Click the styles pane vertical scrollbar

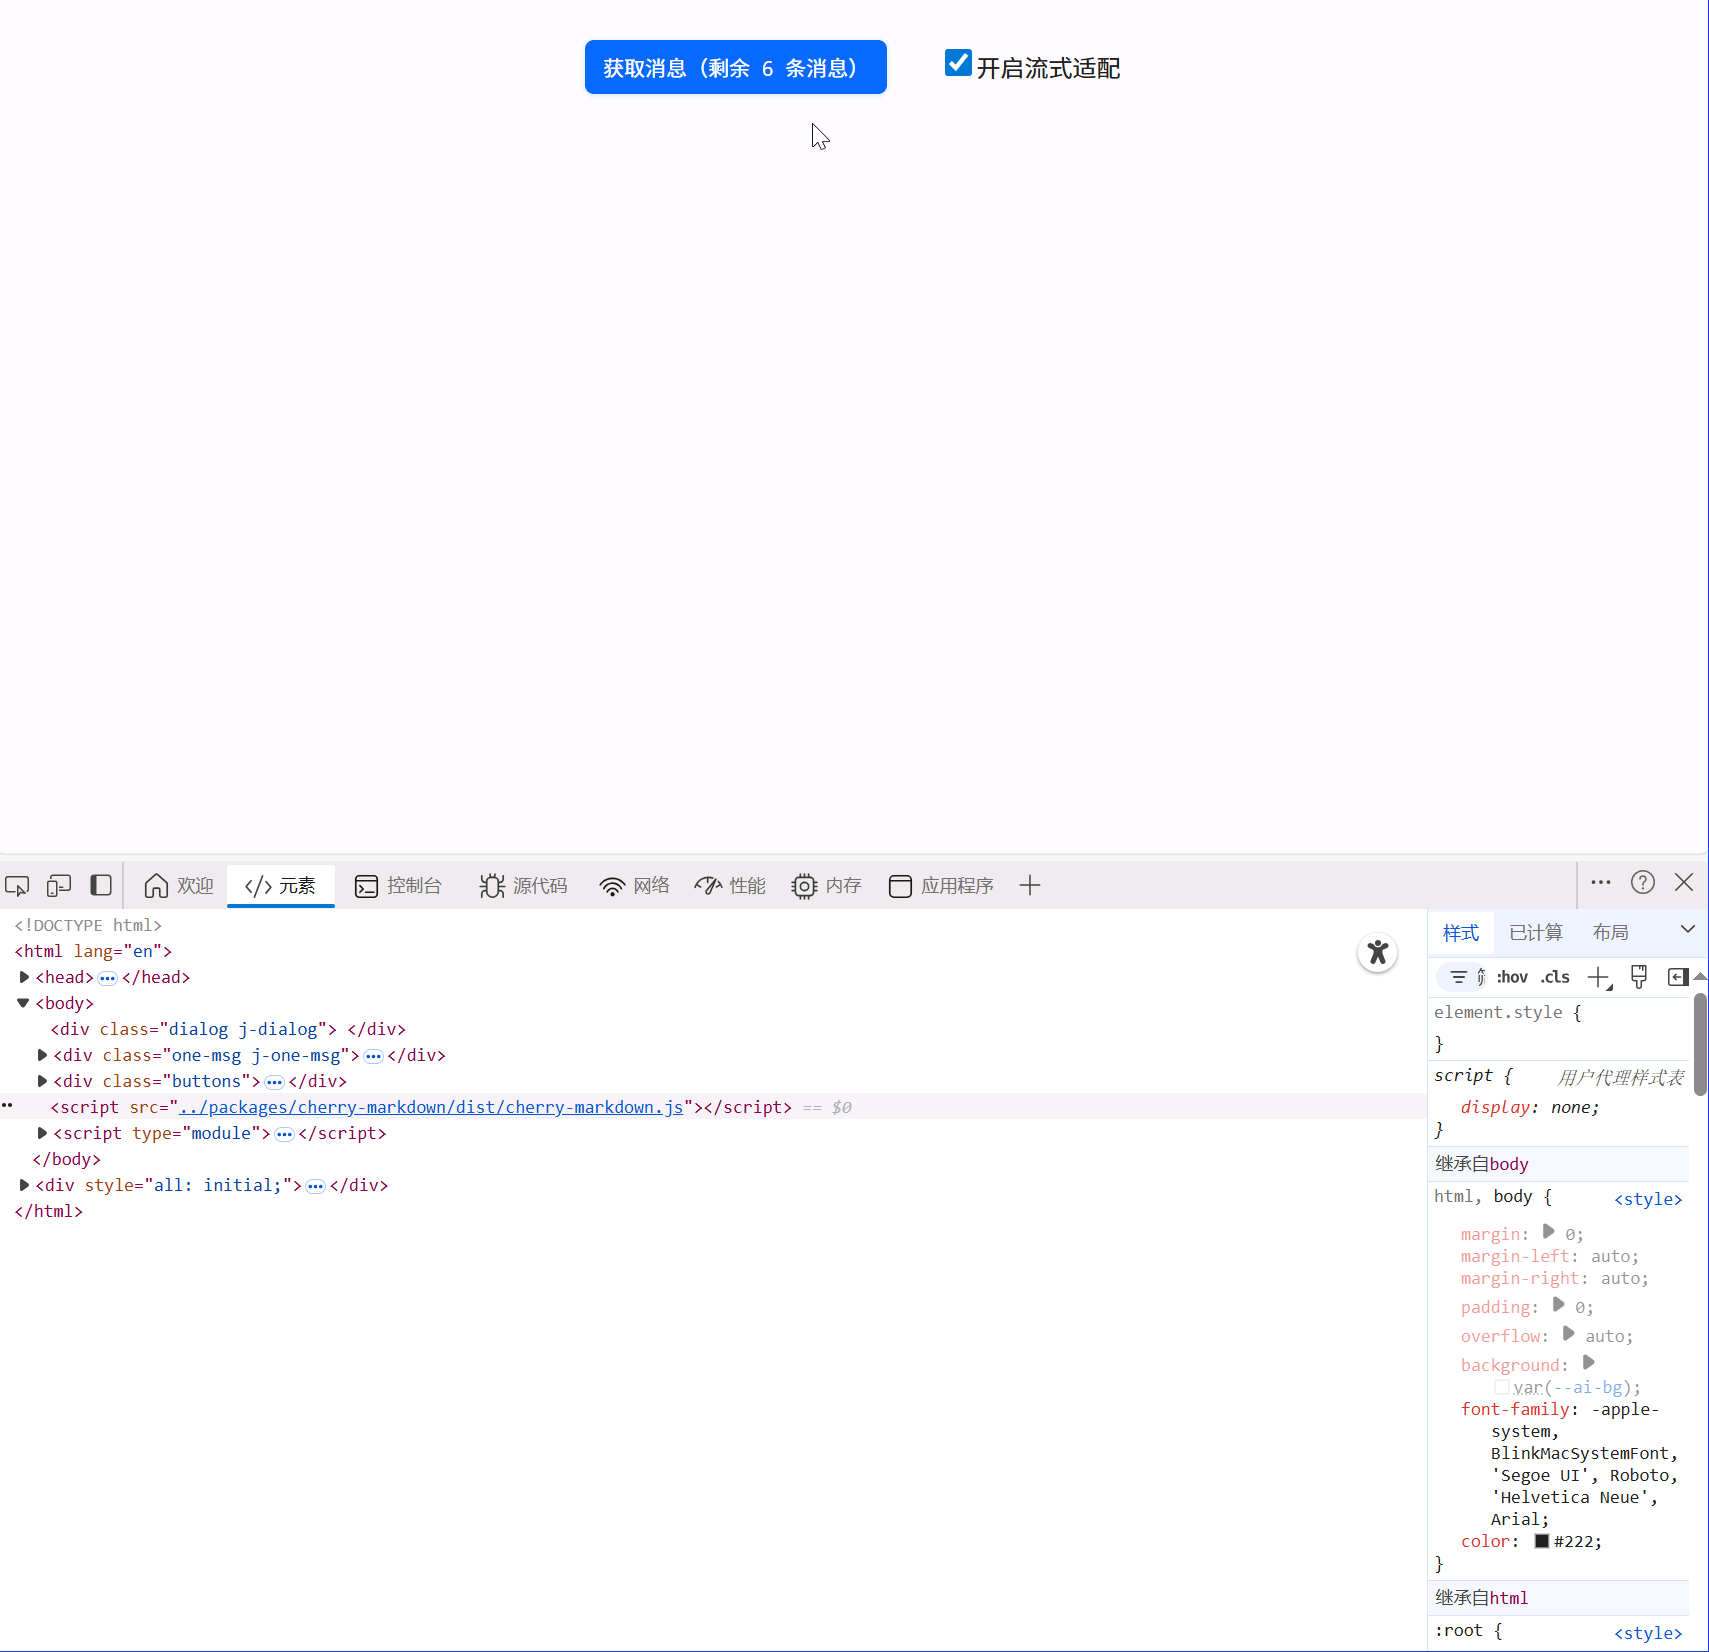(1700, 1044)
